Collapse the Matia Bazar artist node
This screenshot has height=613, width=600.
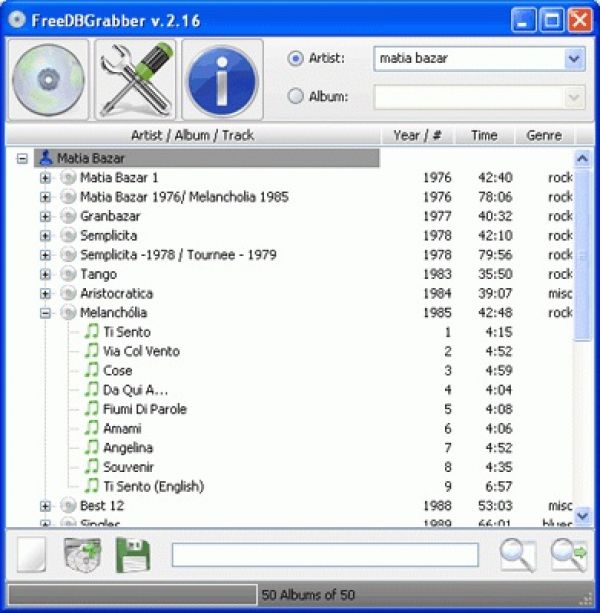click(x=22, y=159)
